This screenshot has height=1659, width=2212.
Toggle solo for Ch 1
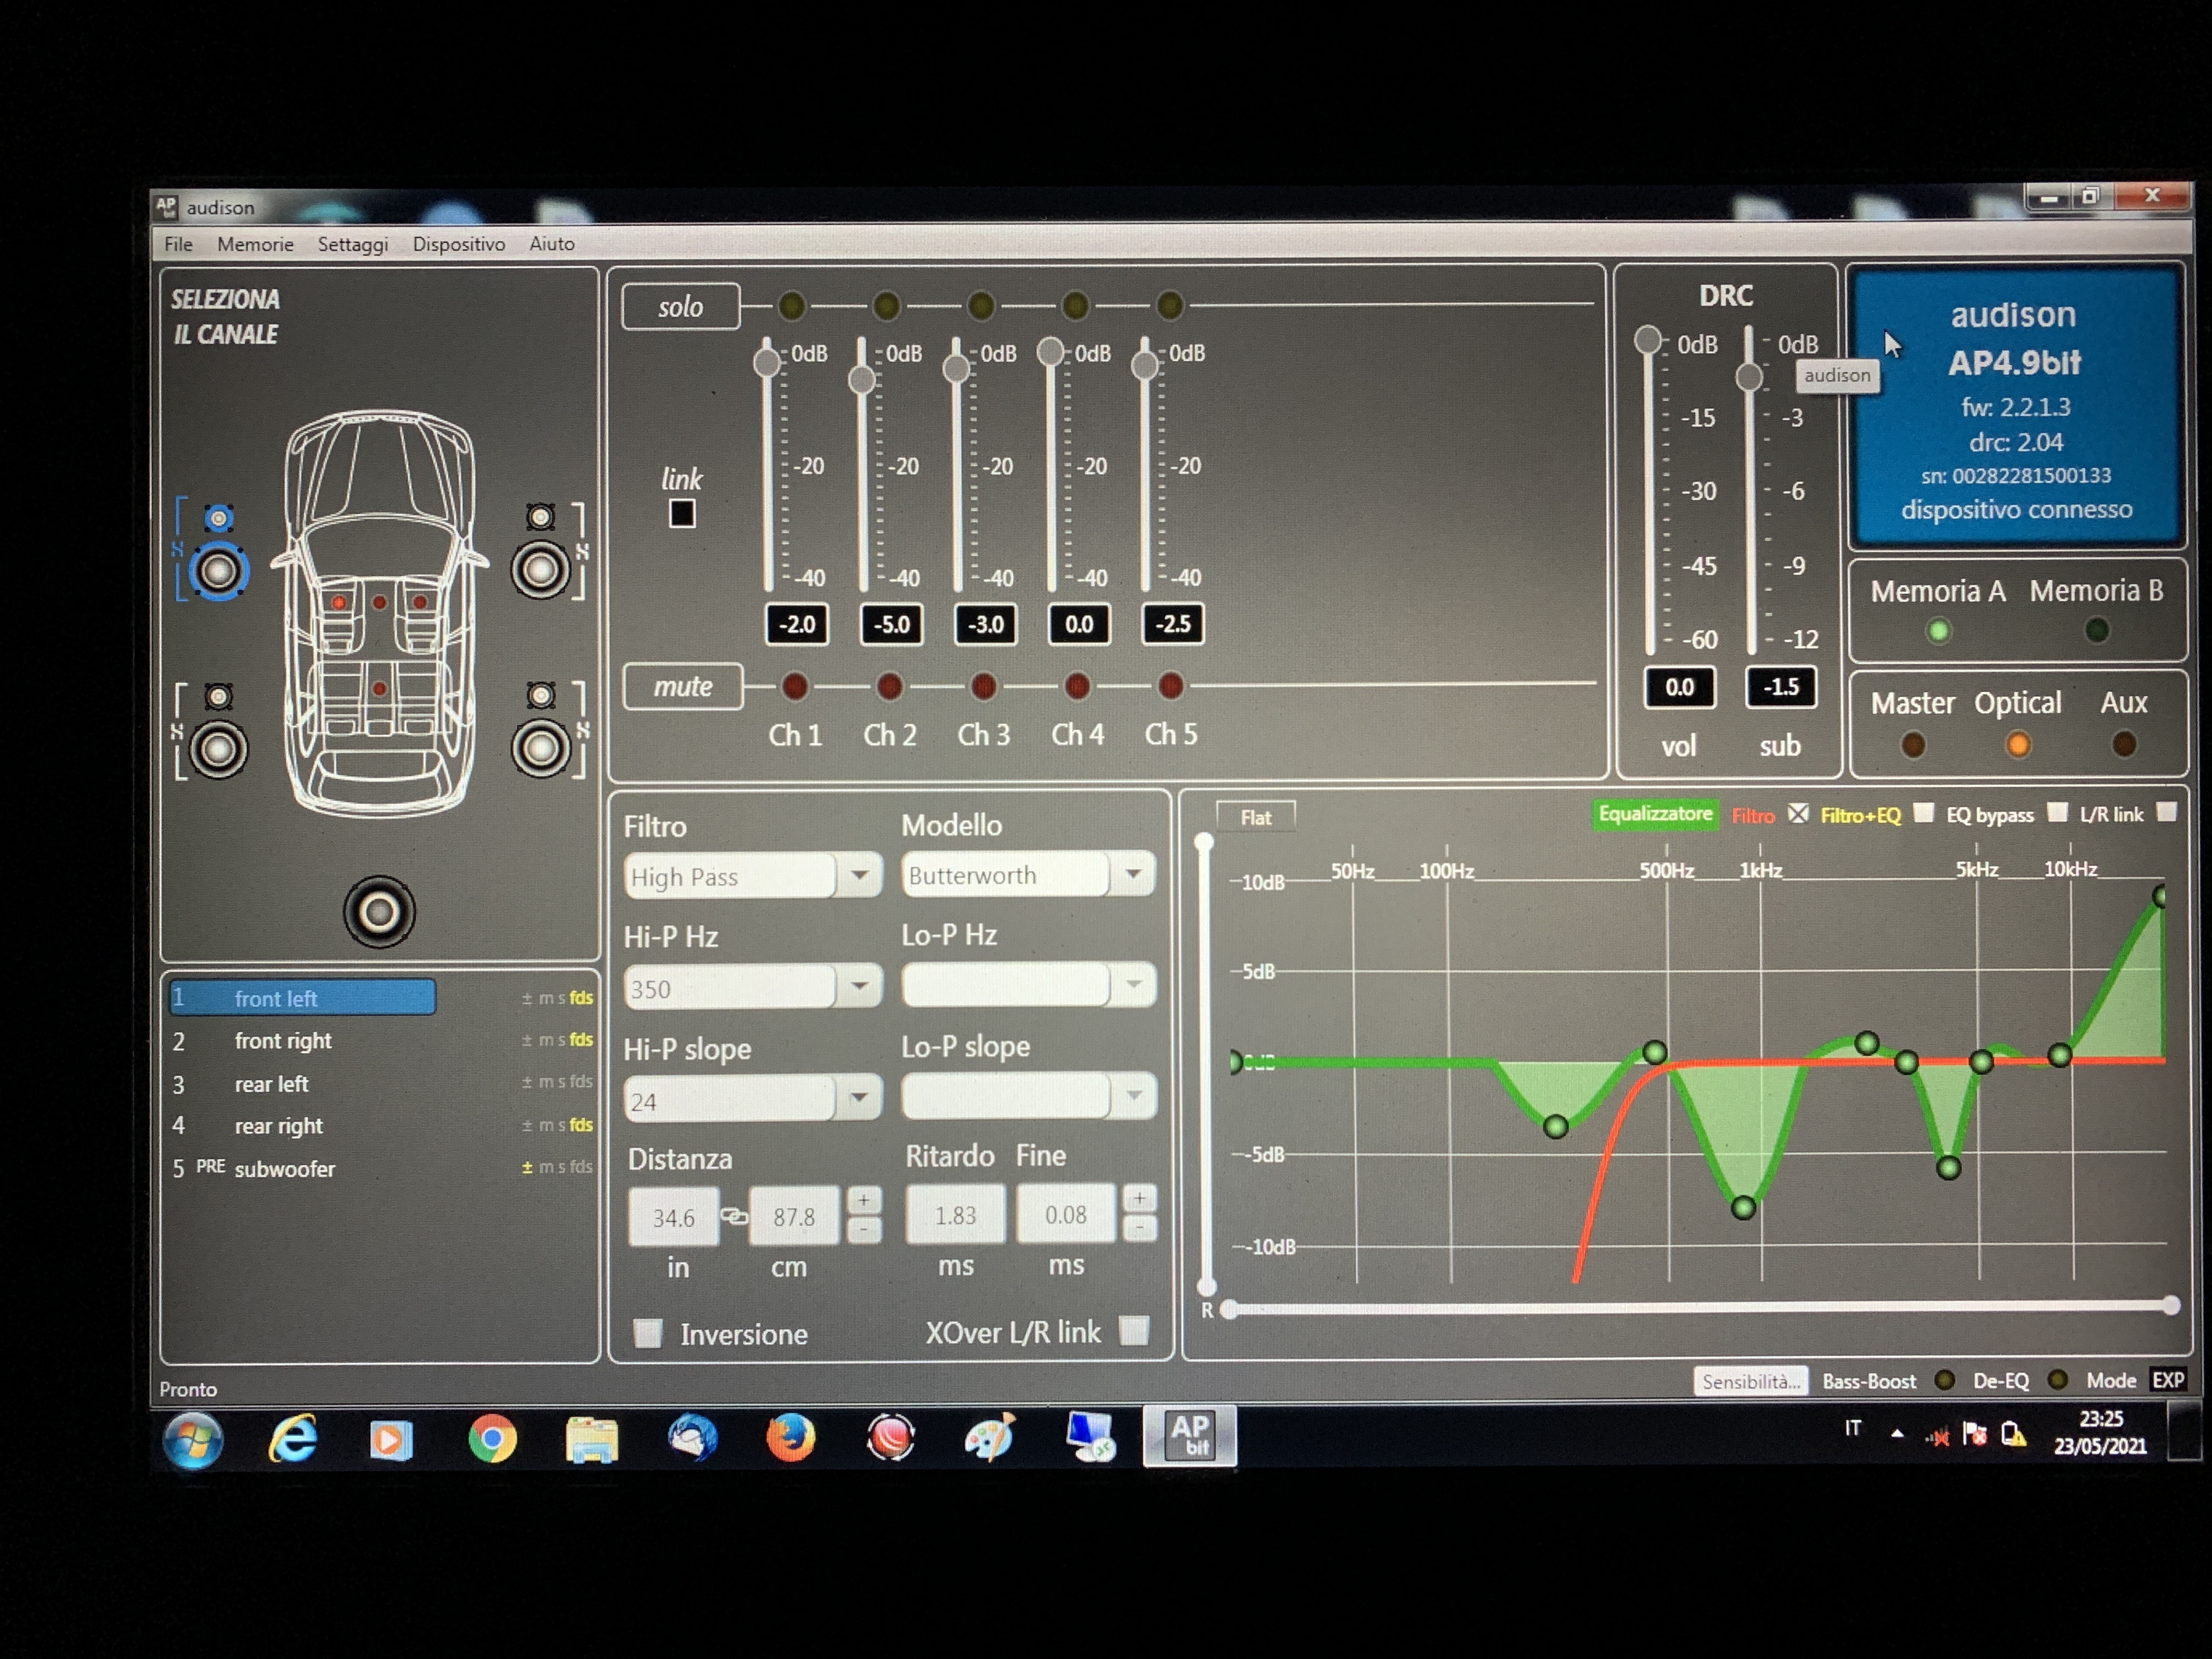click(792, 305)
